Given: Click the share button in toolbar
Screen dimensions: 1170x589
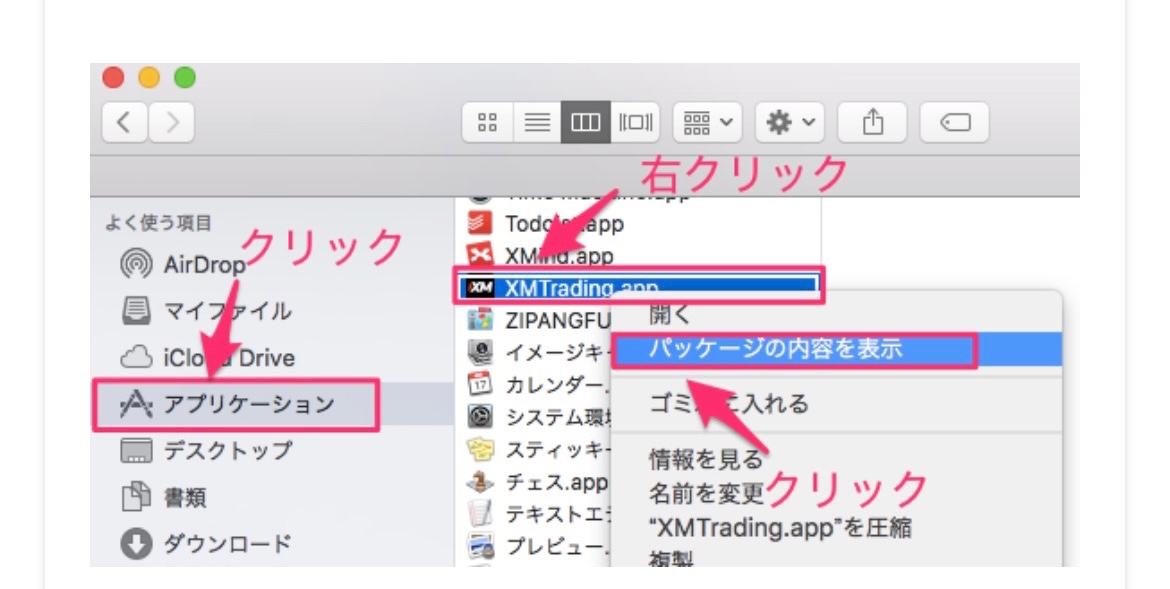Looking at the screenshot, I should click(x=872, y=122).
